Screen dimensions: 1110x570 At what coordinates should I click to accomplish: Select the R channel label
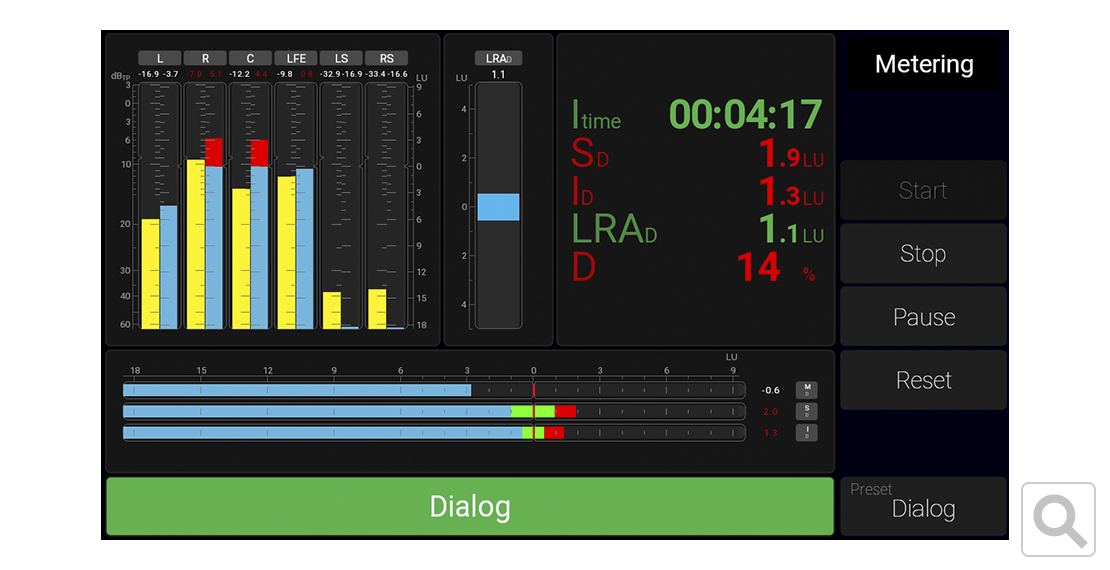(205, 58)
